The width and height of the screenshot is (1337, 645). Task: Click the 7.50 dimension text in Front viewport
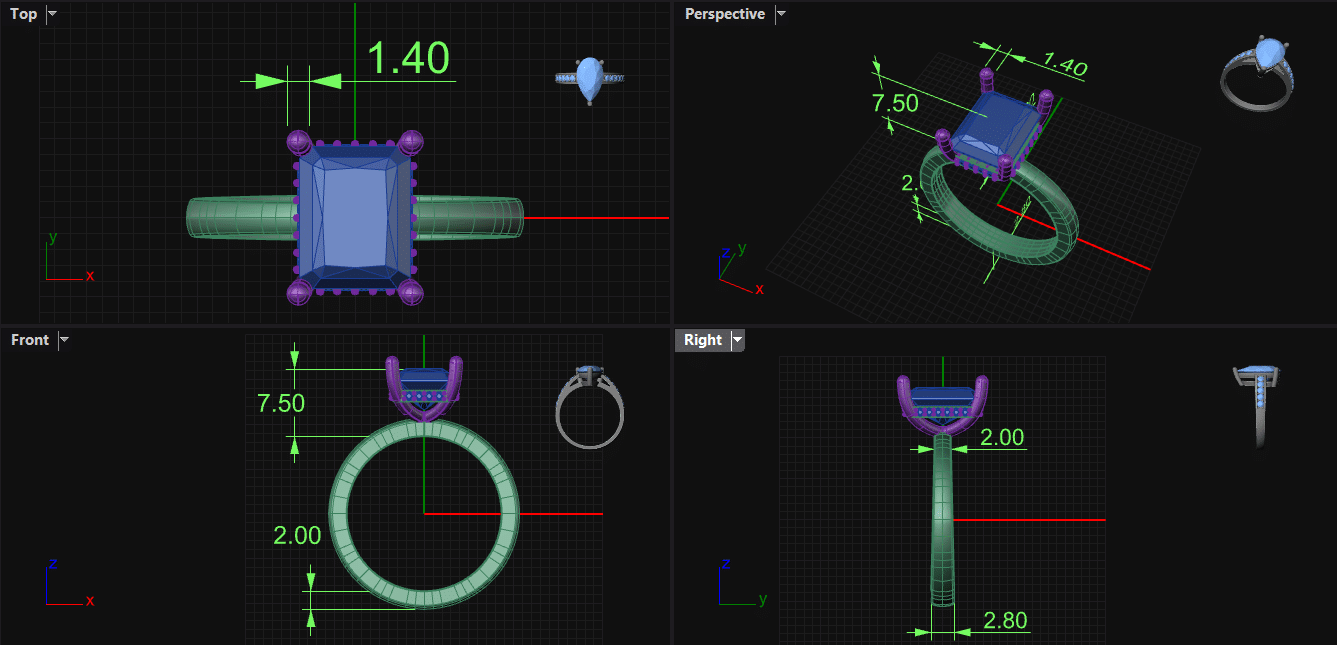click(281, 404)
